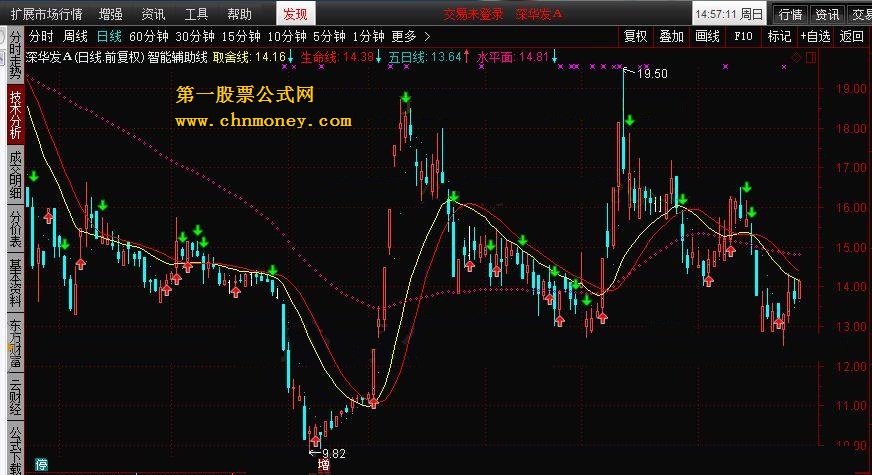Add stock via +自选 button

(815, 37)
